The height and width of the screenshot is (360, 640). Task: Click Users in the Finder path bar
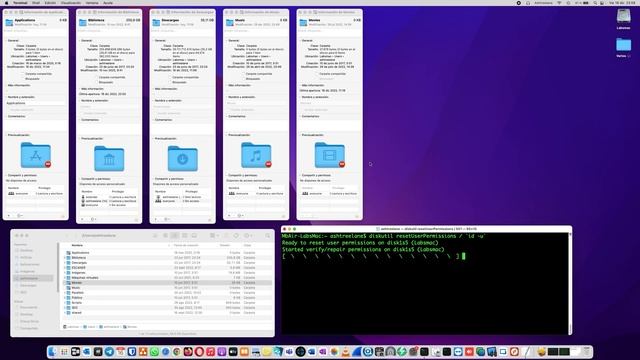89,327
